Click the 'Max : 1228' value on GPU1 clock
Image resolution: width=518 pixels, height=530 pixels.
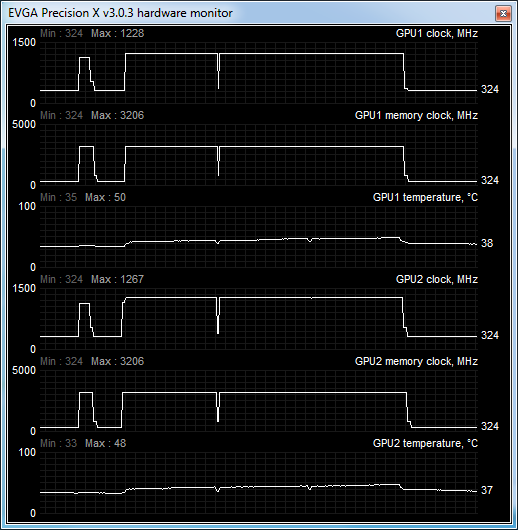[x=118, y=33]
